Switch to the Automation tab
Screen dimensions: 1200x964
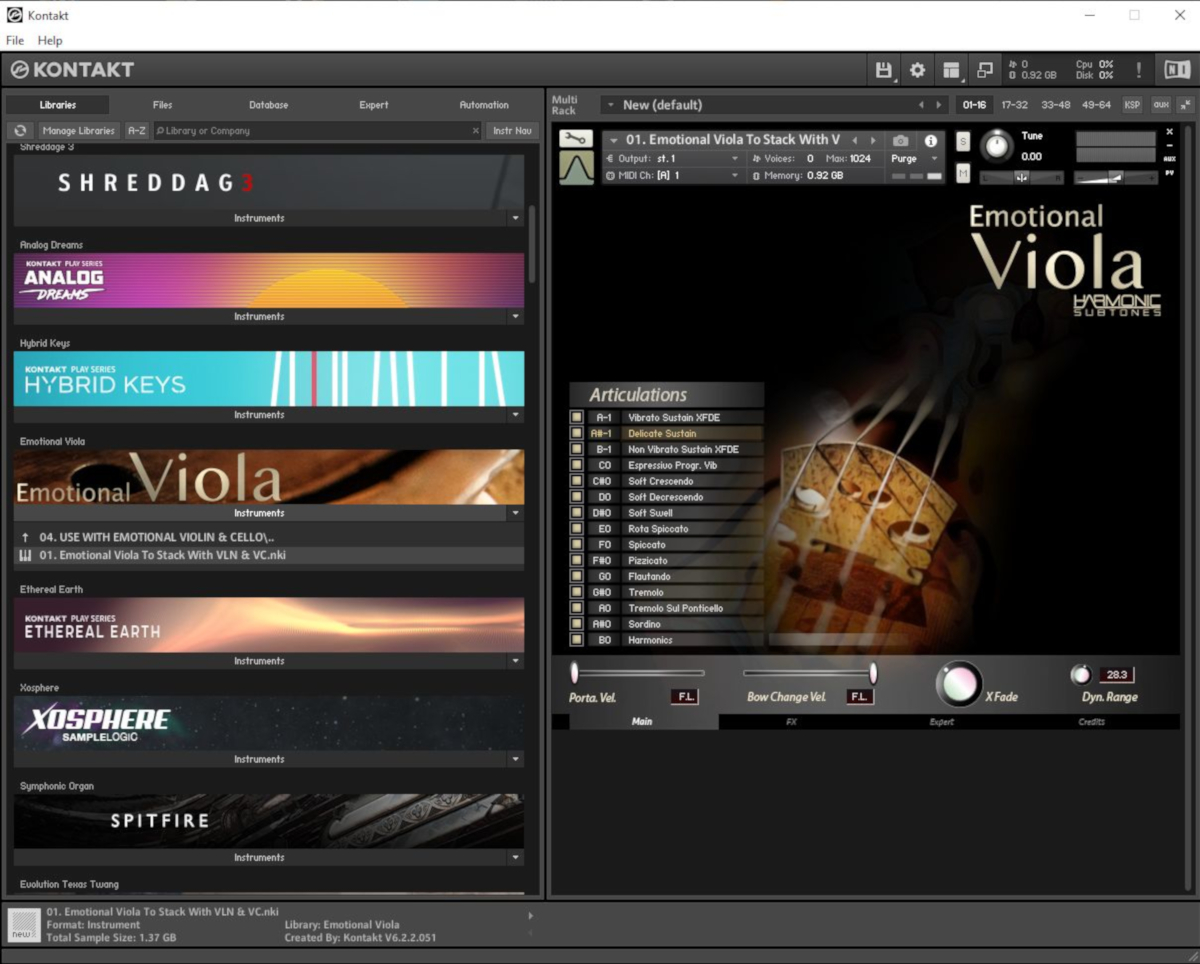(484, 105)
